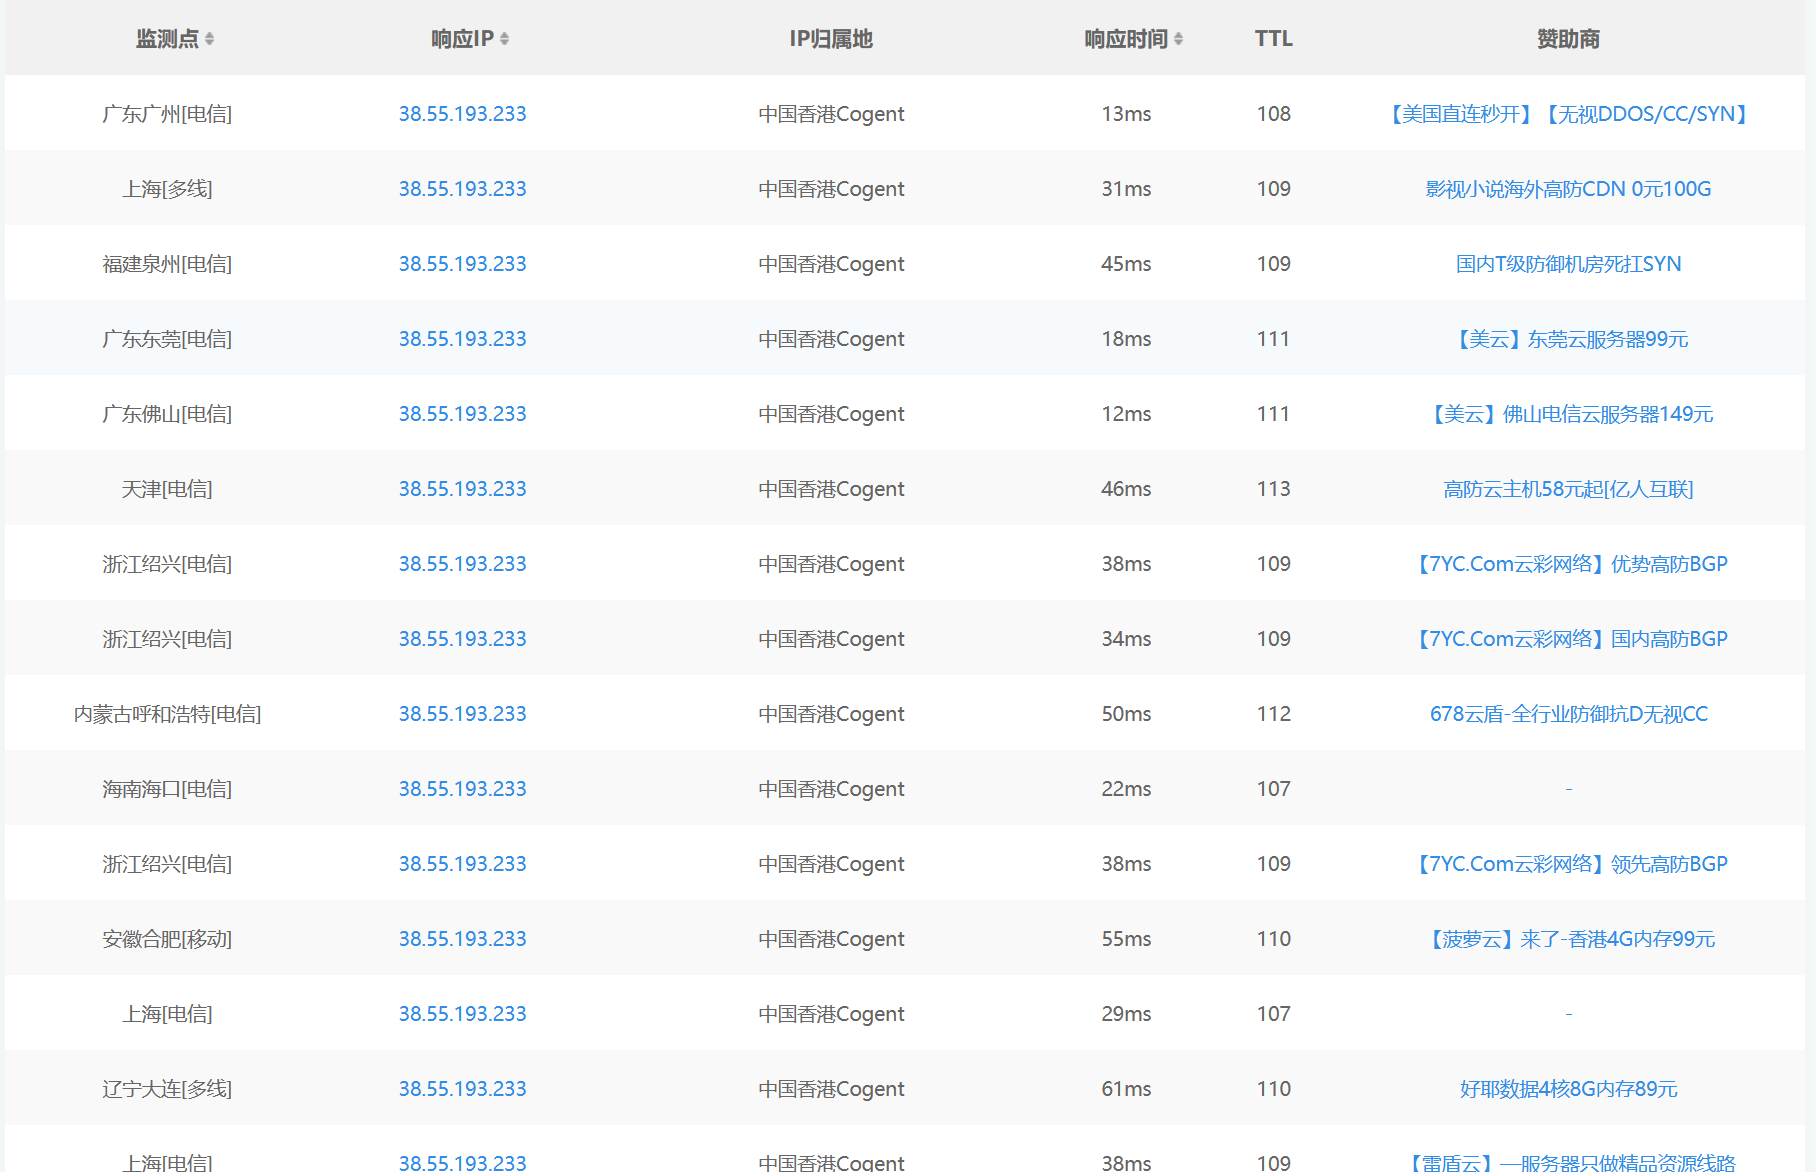Click the sort arrows beside 响应时间 header
Image resolution: width=1816 pixels, height=1172 pixels.
click(1178, 39)
